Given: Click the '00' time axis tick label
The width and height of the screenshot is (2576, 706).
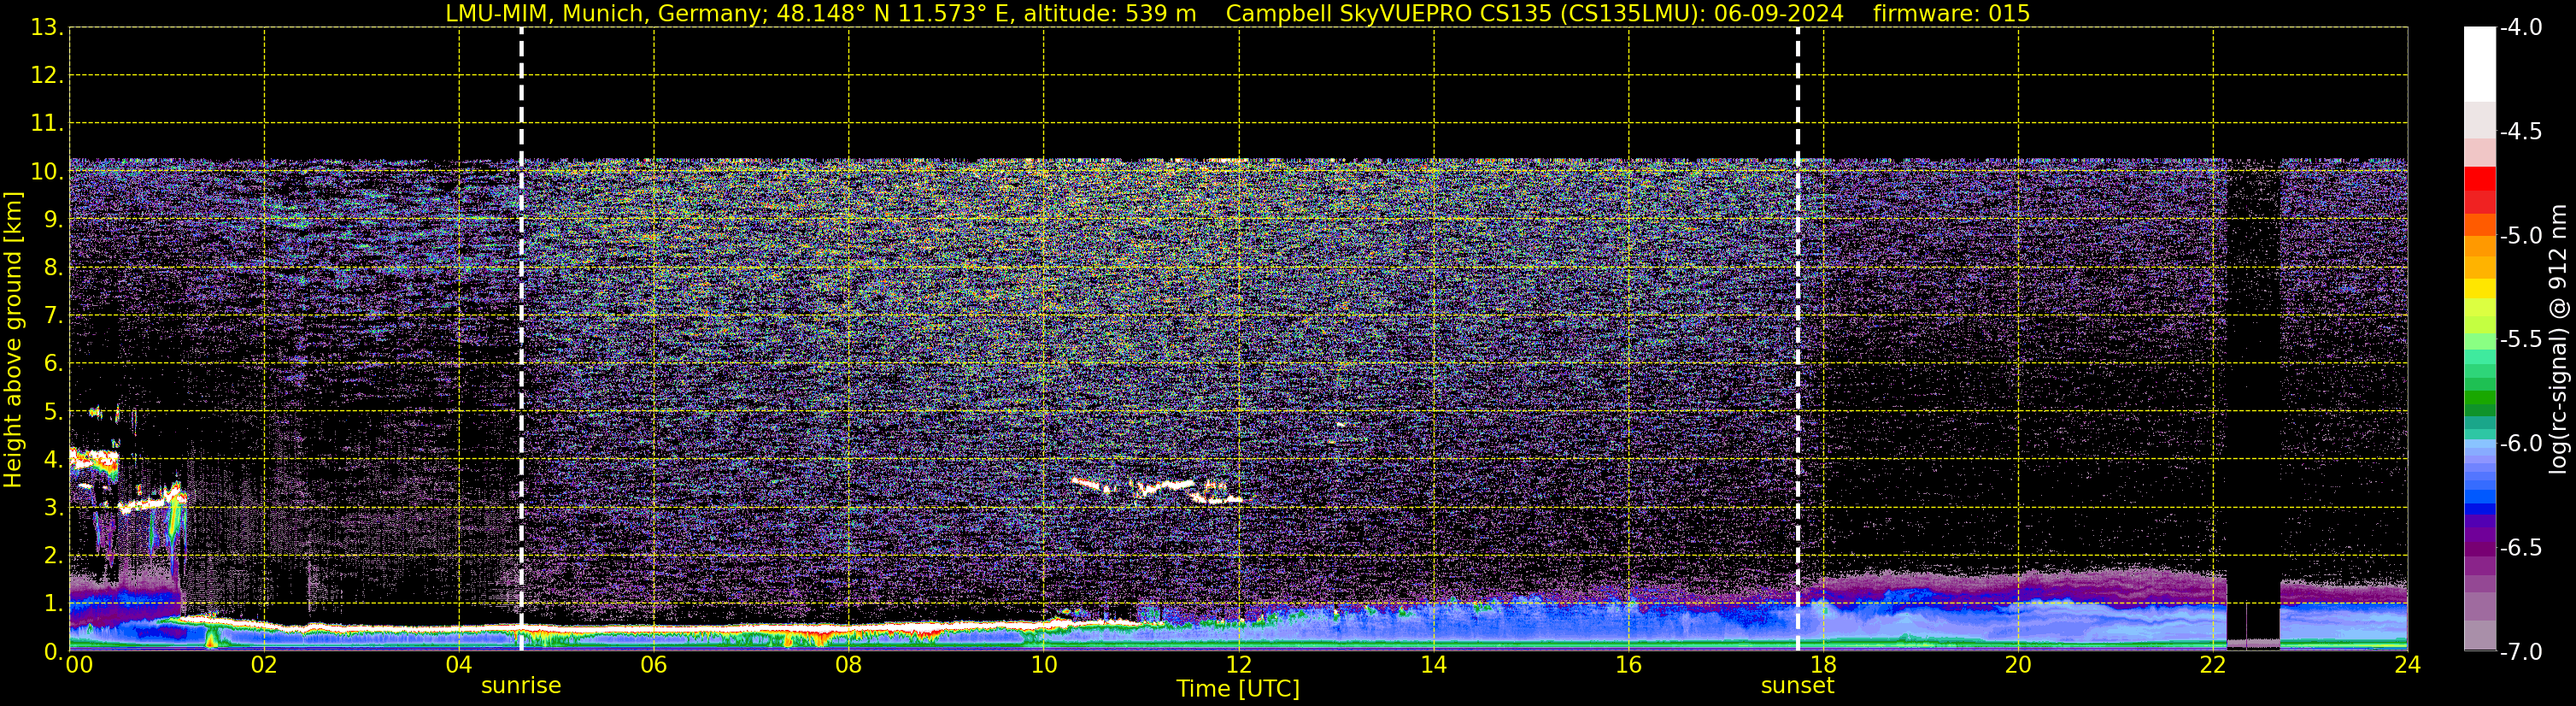Looking at the screenshot, I should click(79, 665).
